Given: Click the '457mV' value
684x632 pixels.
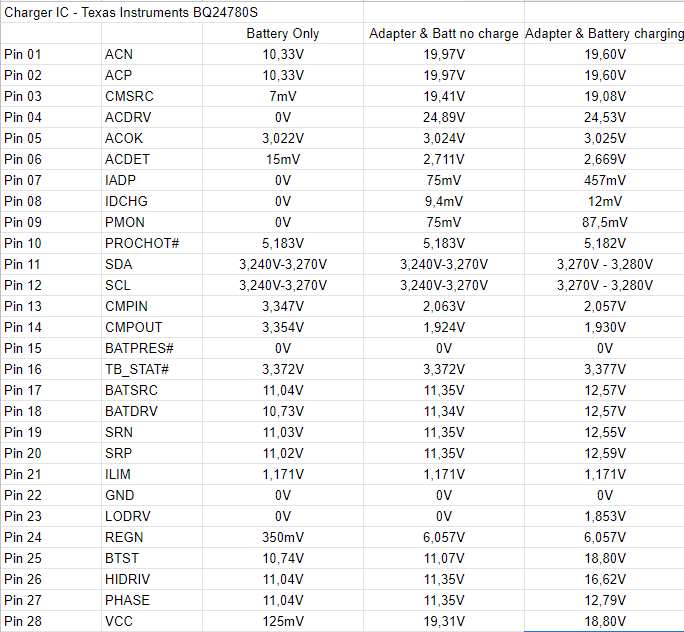Looking at the screenshot, I should coord(605,180).
